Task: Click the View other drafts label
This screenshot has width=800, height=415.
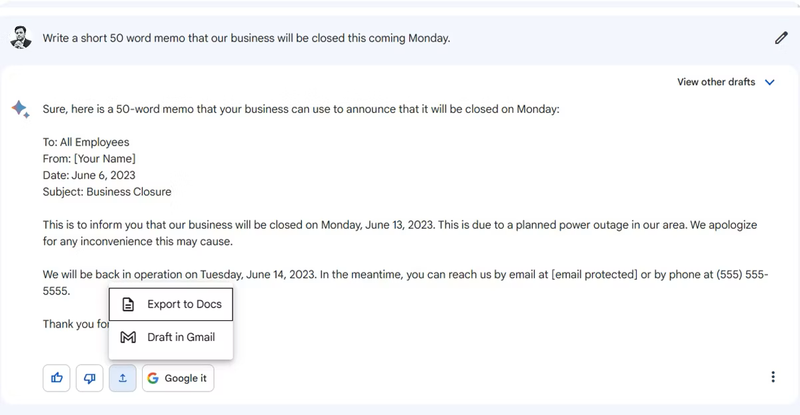Action: point(716,82)
